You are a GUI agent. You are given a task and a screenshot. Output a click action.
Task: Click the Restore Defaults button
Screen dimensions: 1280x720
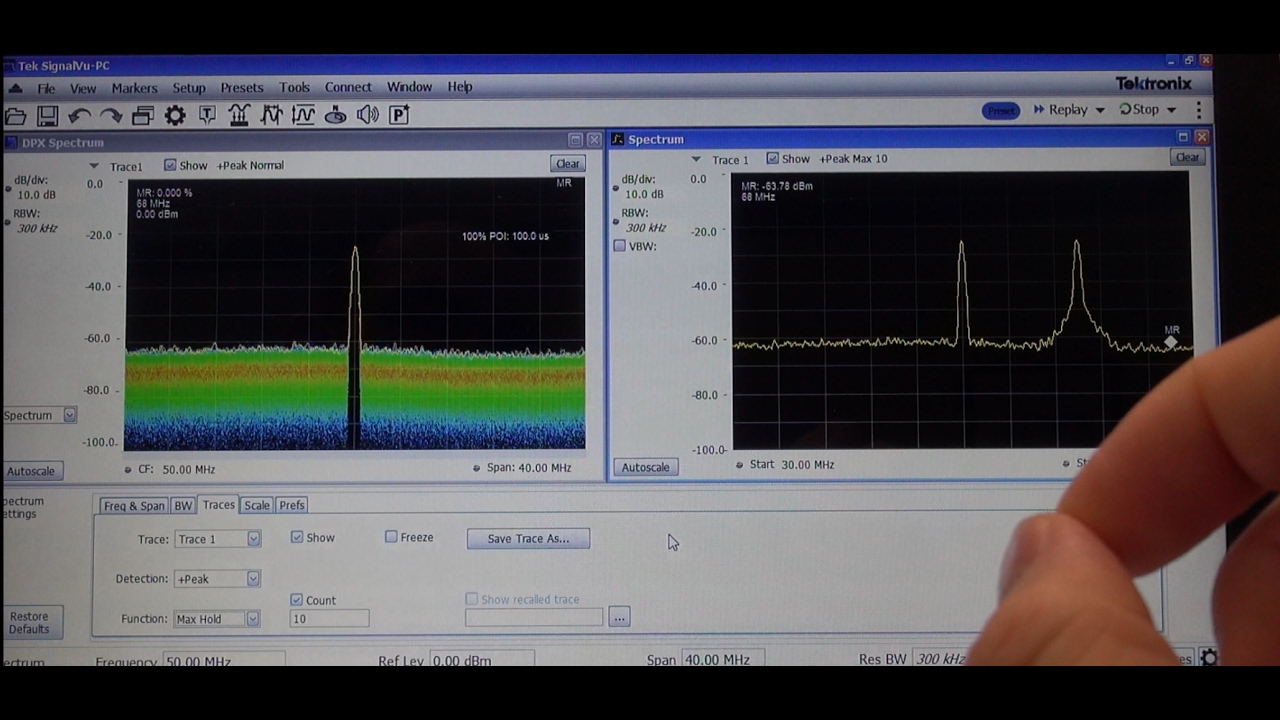(29, 623)
